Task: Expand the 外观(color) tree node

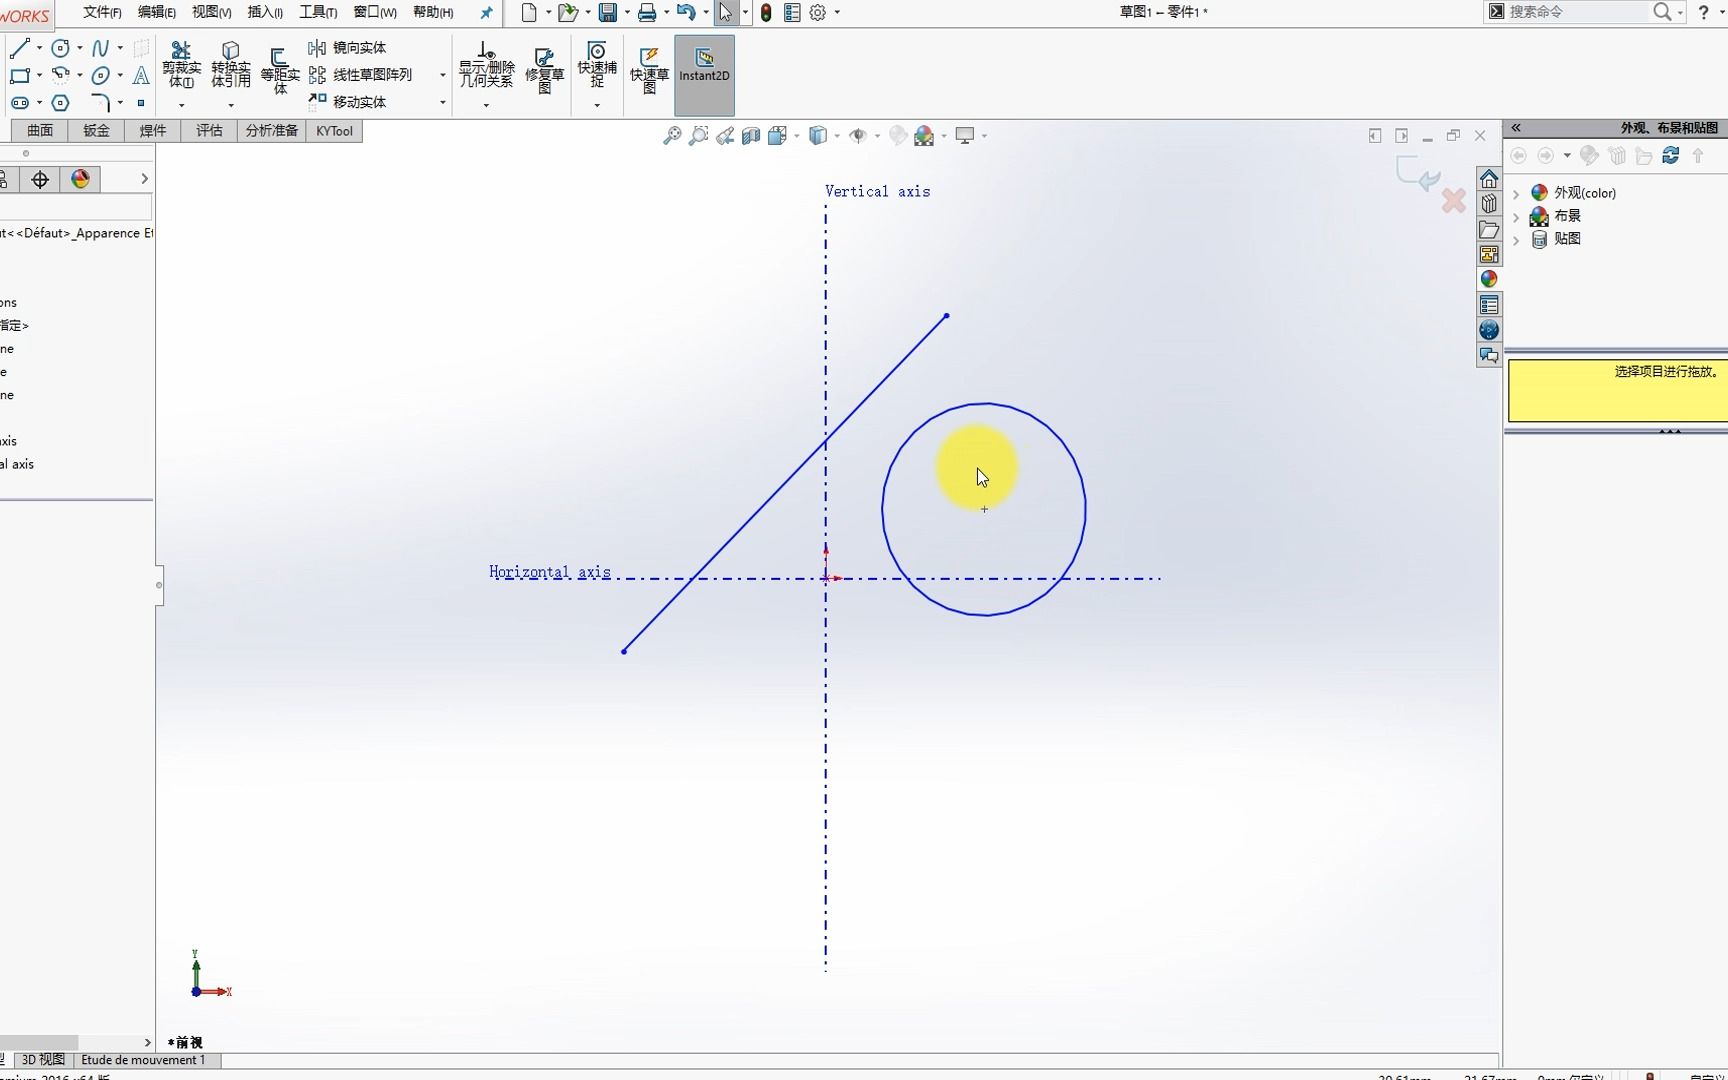Action: pos(1517,193)
